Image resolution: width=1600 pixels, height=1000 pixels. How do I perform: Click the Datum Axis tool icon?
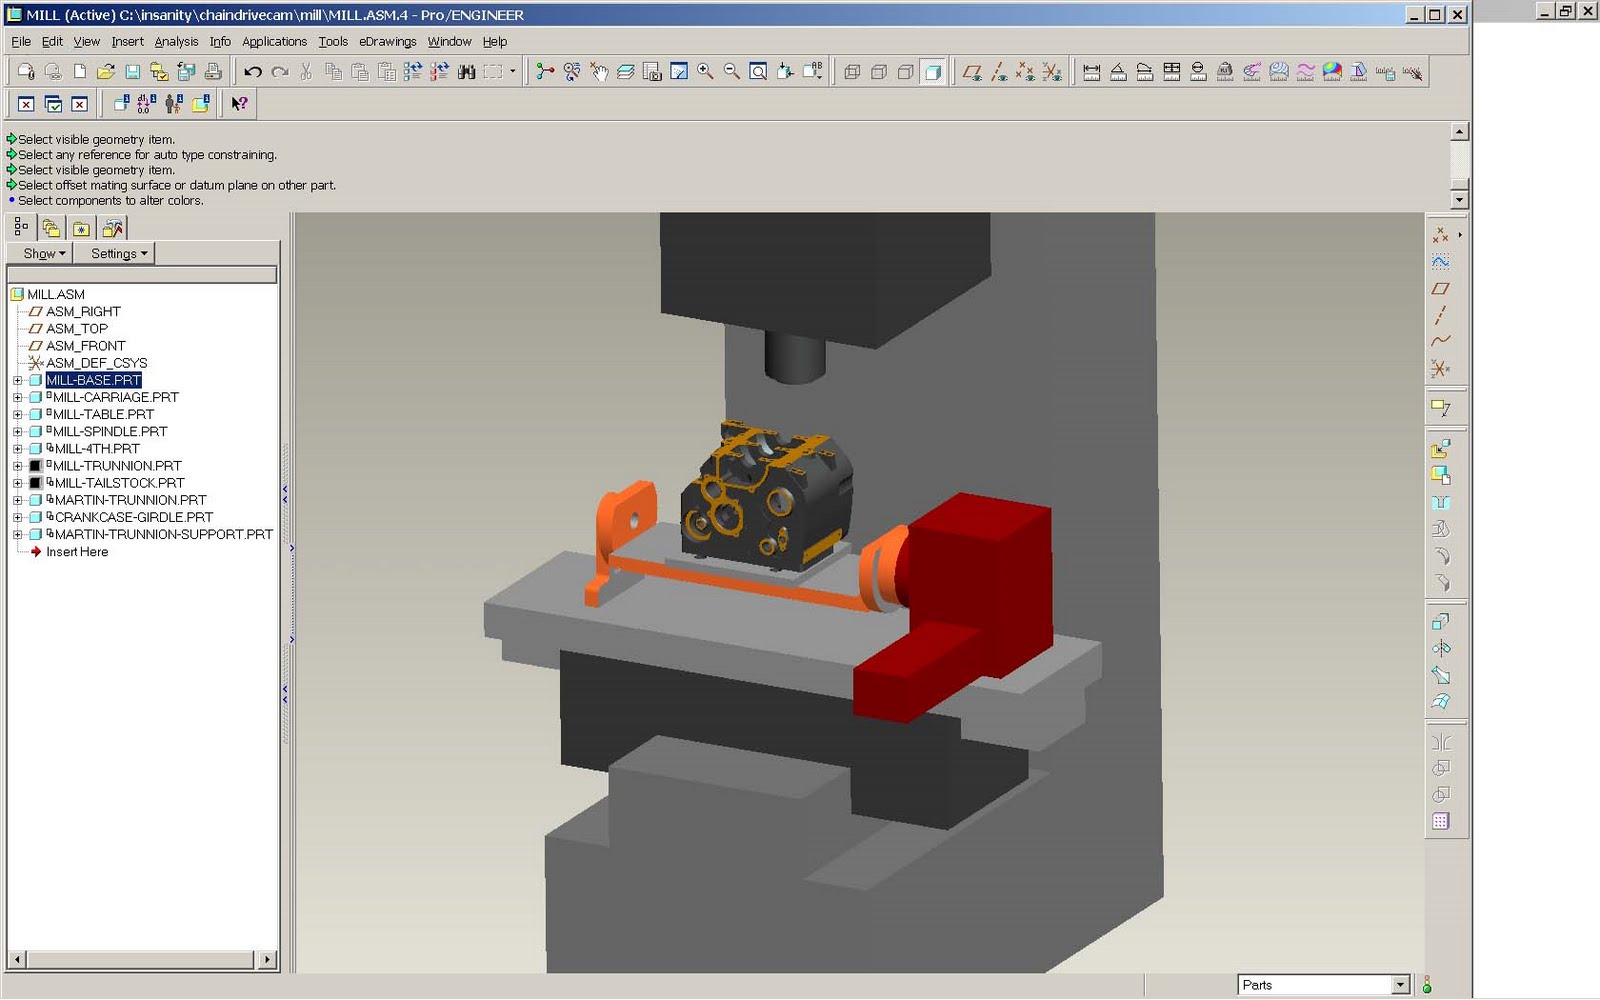click(x=1440, y=315)
